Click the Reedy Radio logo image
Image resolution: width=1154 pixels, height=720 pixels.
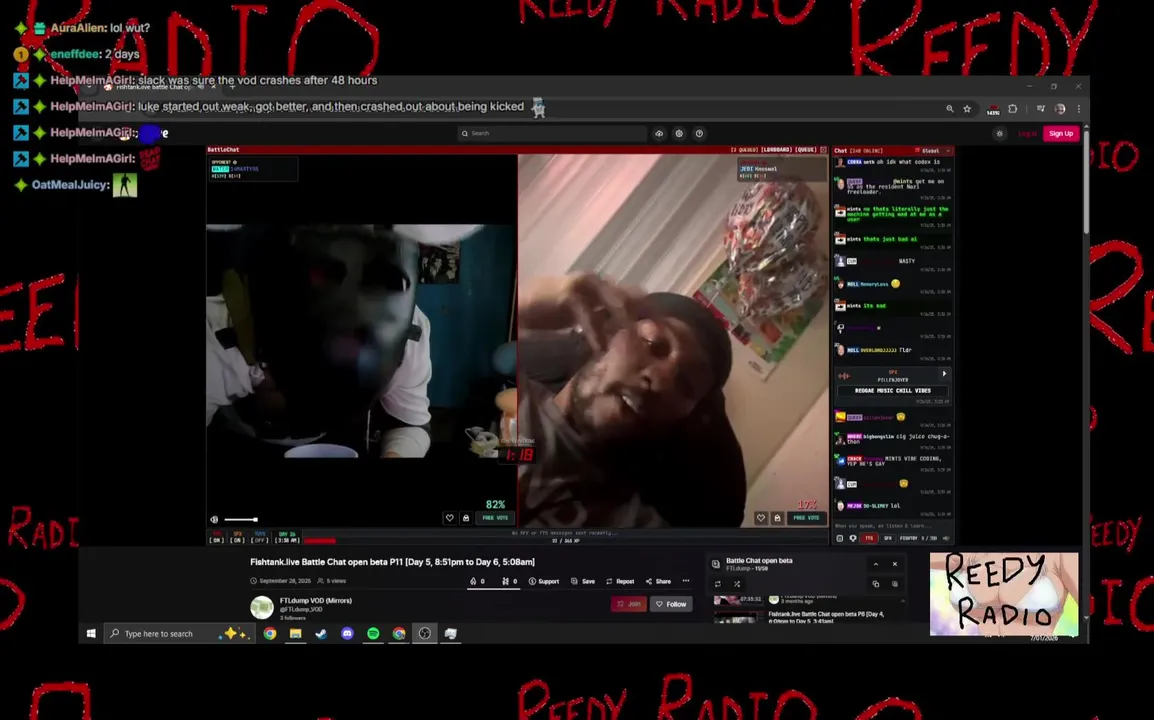1004,594
